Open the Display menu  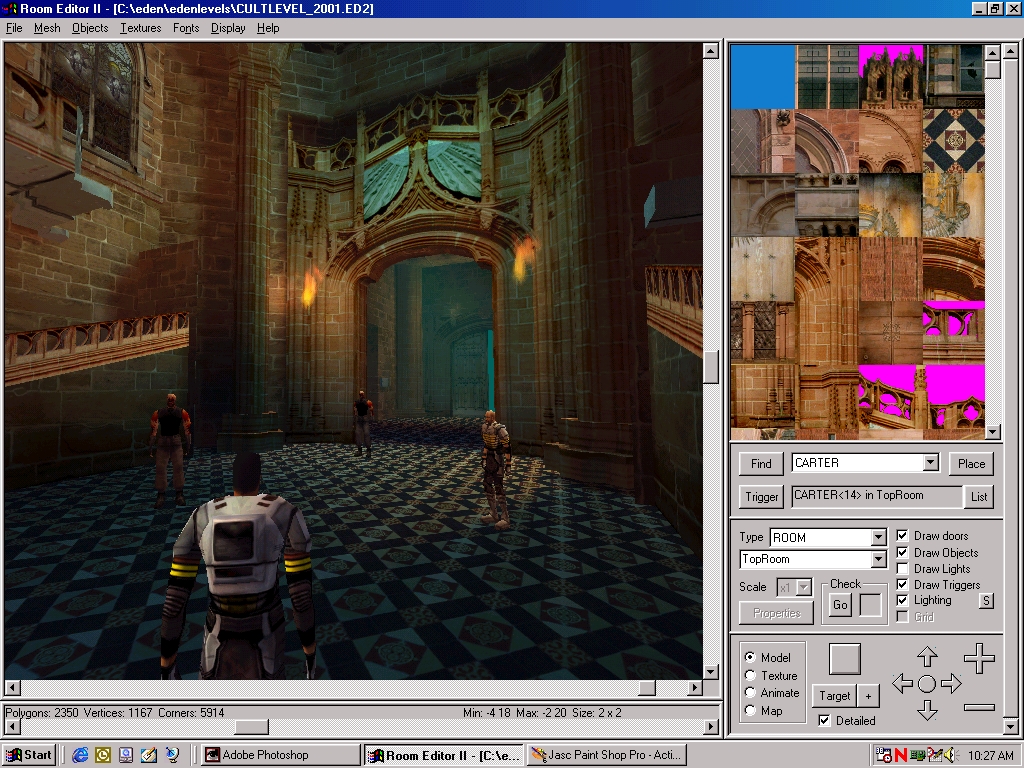[x=228, y=28]
